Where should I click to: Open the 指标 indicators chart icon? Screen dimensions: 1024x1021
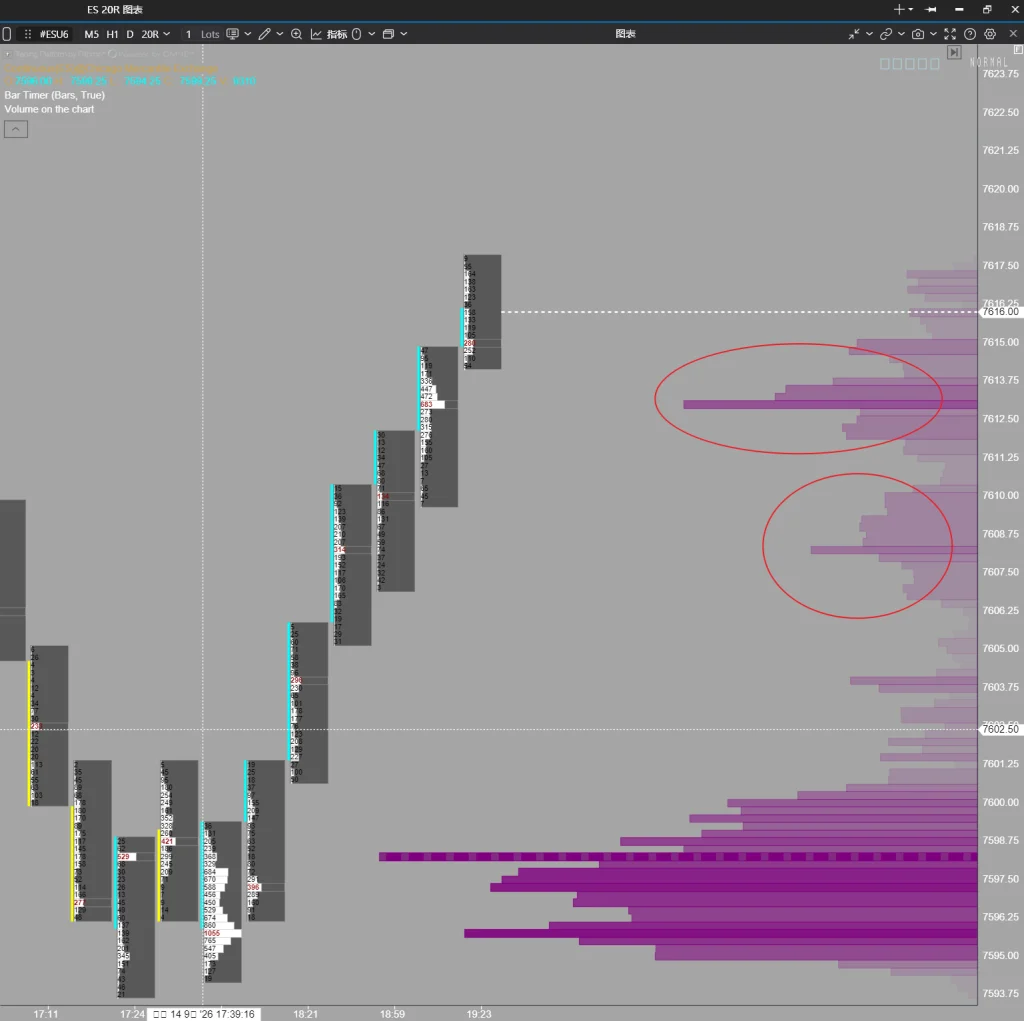[316, 34]
